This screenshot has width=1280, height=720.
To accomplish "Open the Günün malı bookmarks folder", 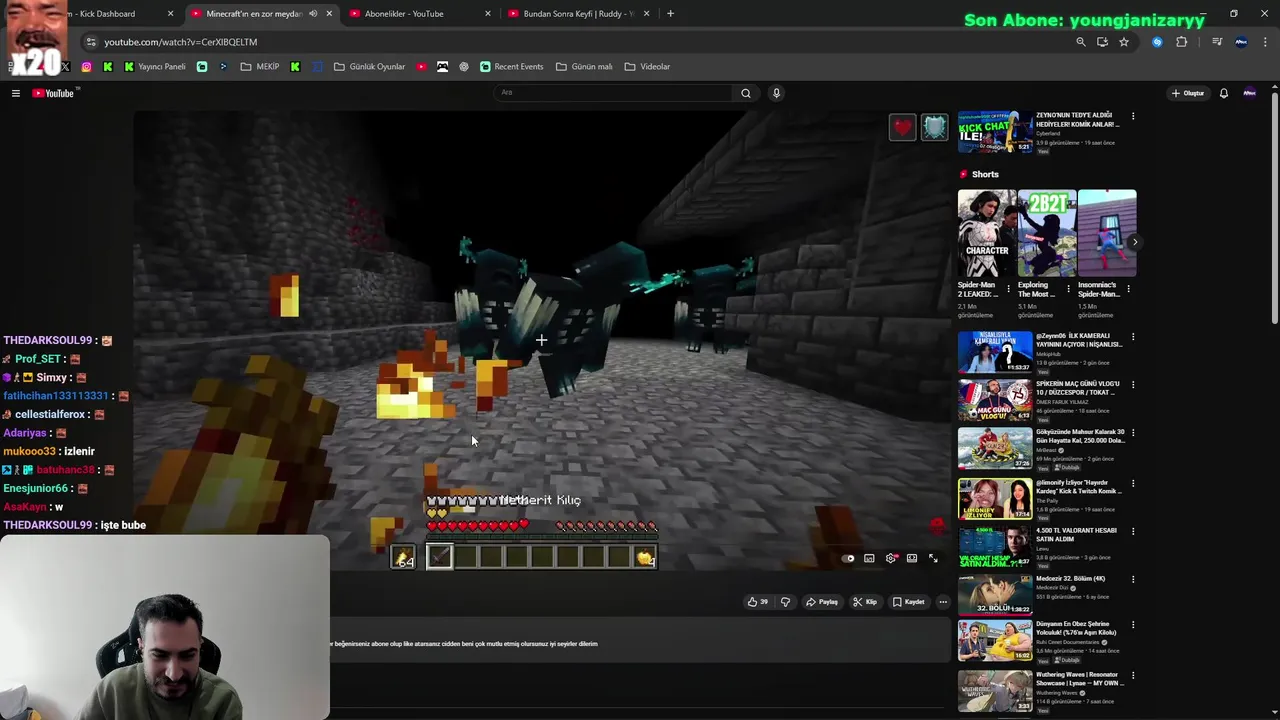I will (584, 67).
